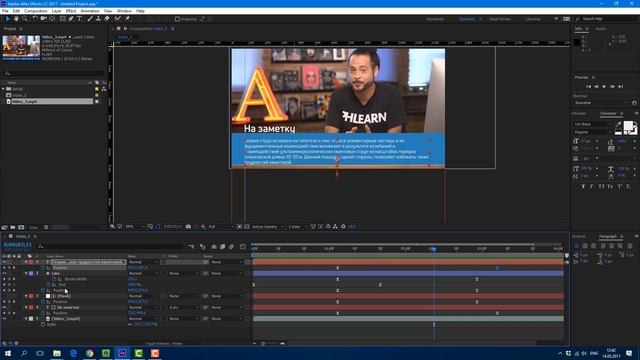
Task: Open the Window menu
Action: (124, 11)
